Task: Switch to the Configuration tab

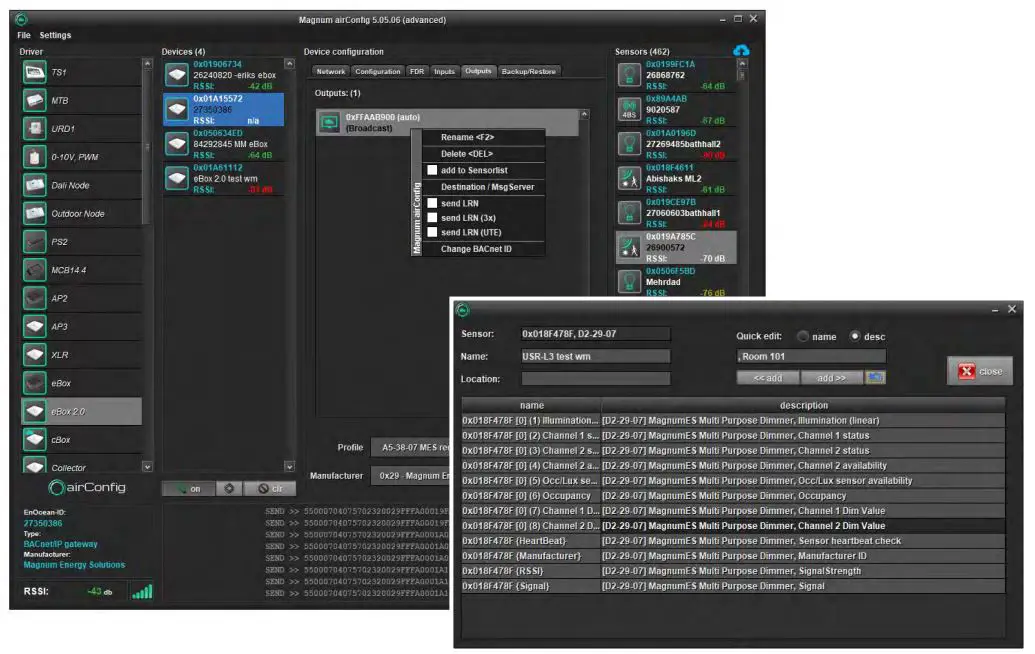Action: pyautogui.click(x=378, y=71)
